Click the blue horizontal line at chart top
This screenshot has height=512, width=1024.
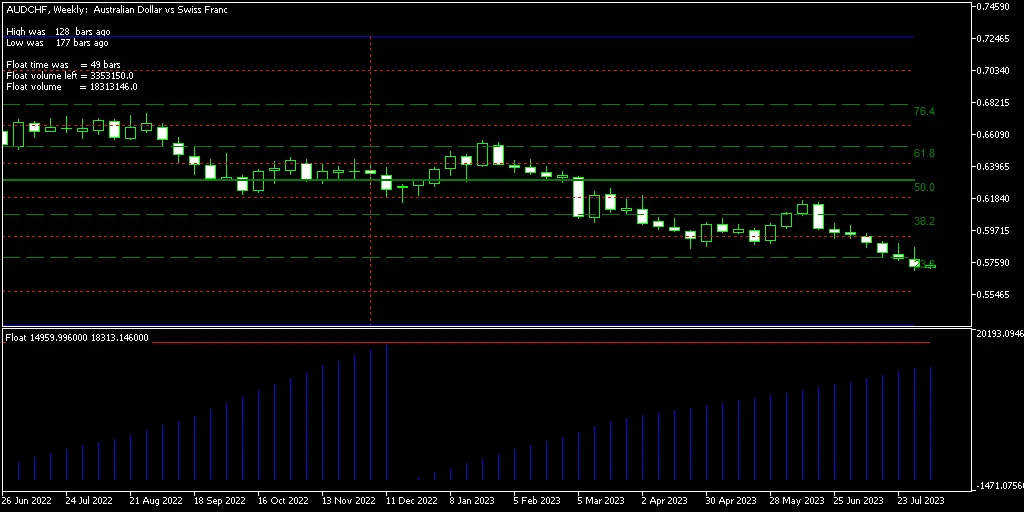click(x=600, y=37)
